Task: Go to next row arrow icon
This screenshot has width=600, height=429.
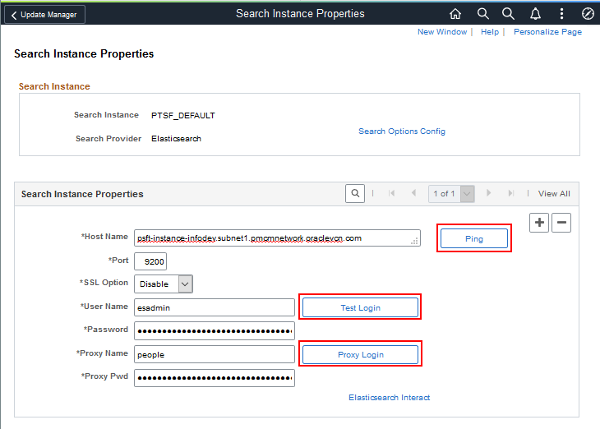Action: (x=489, y=193)
